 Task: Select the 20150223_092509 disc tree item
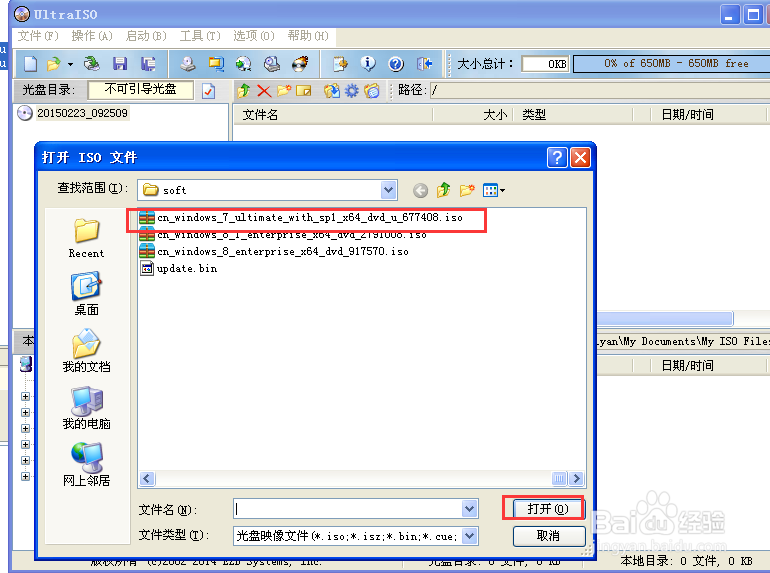coord(73,113)
